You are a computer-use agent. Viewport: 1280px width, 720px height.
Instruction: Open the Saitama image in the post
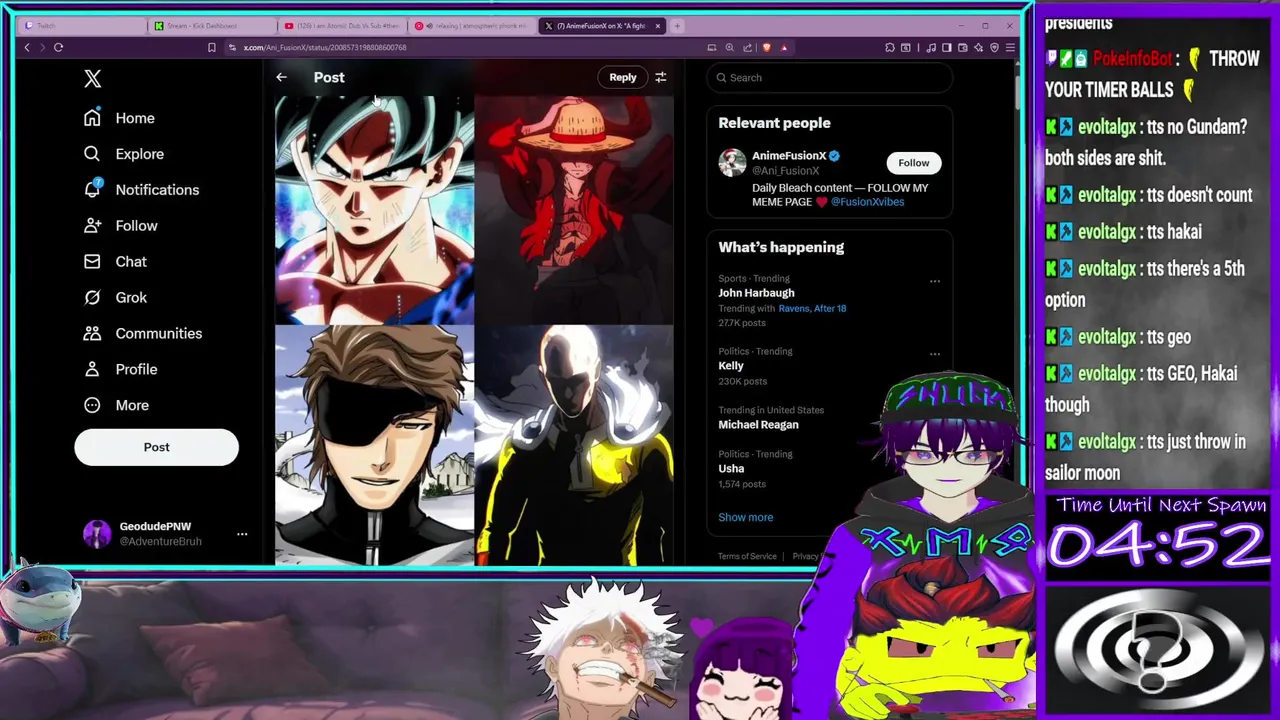pyautogui.click(x=574, y=446)
